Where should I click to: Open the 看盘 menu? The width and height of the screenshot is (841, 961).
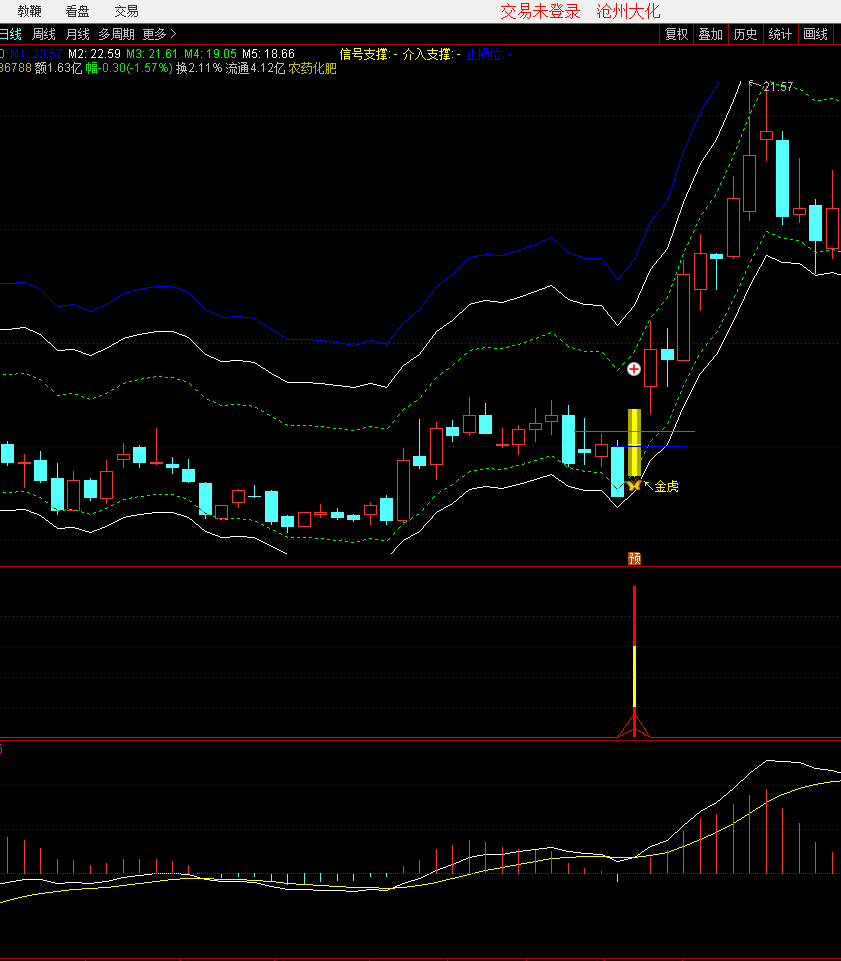pos(77,11)
